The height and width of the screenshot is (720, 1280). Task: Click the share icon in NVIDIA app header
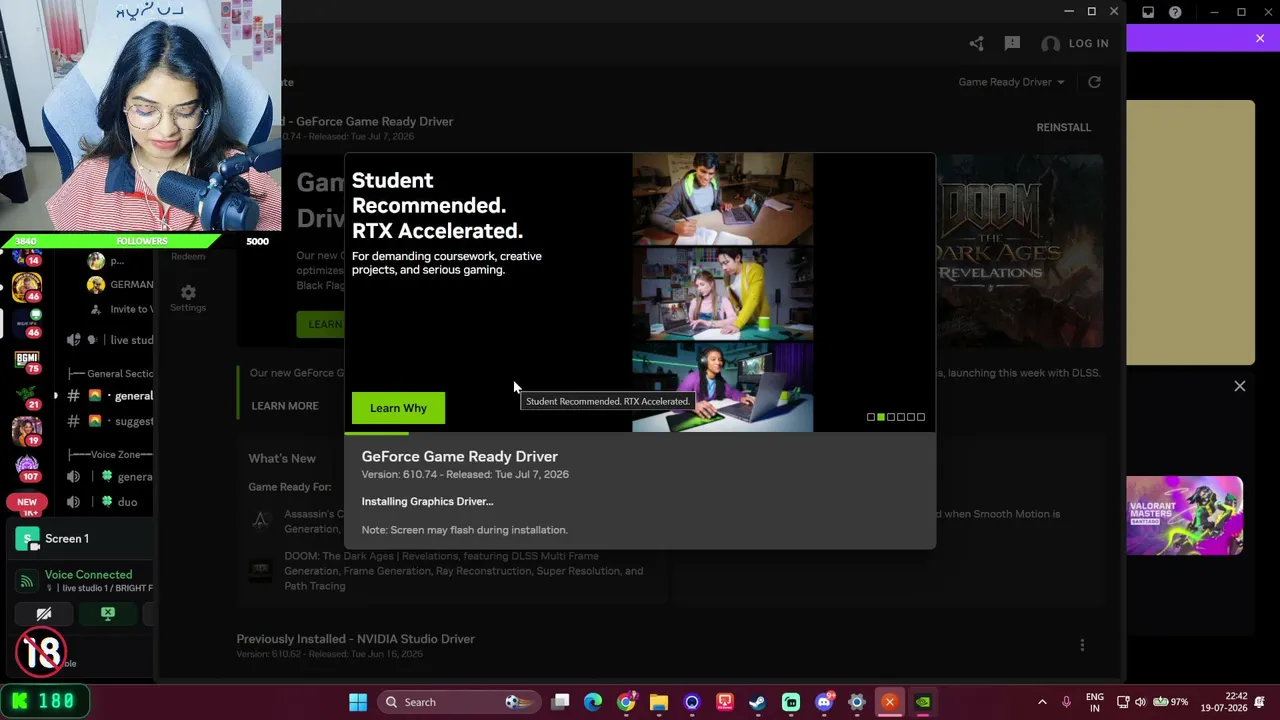[976, 43]
